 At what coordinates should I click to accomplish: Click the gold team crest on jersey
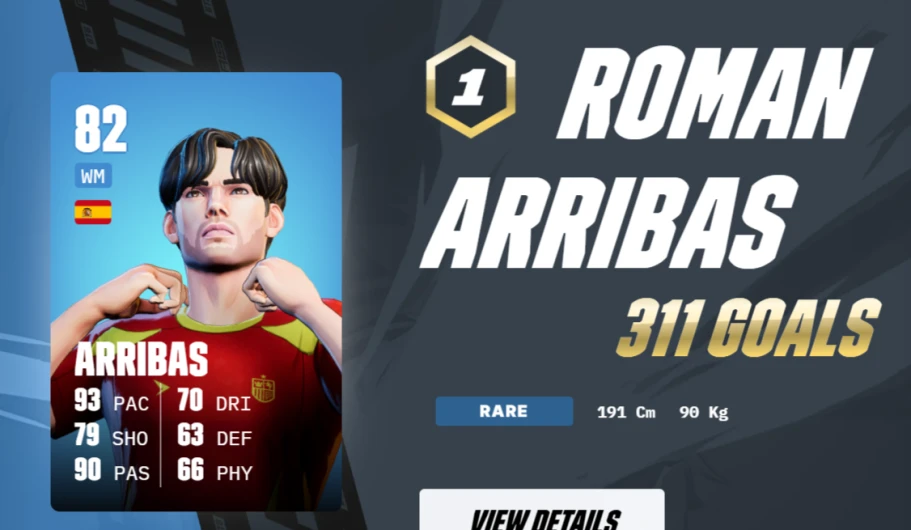[263, 389]
